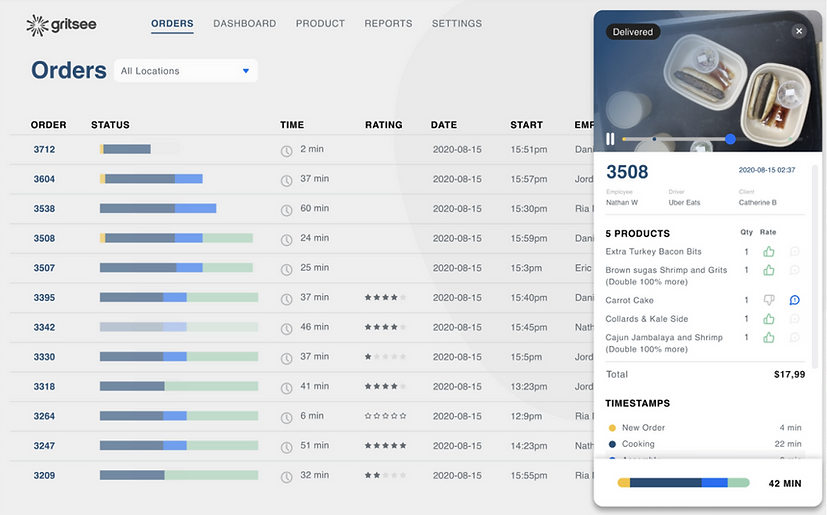Open the All Locations dropdown
Image resolution: width=827 pixels, height=515 pixels.
(185, 71)
